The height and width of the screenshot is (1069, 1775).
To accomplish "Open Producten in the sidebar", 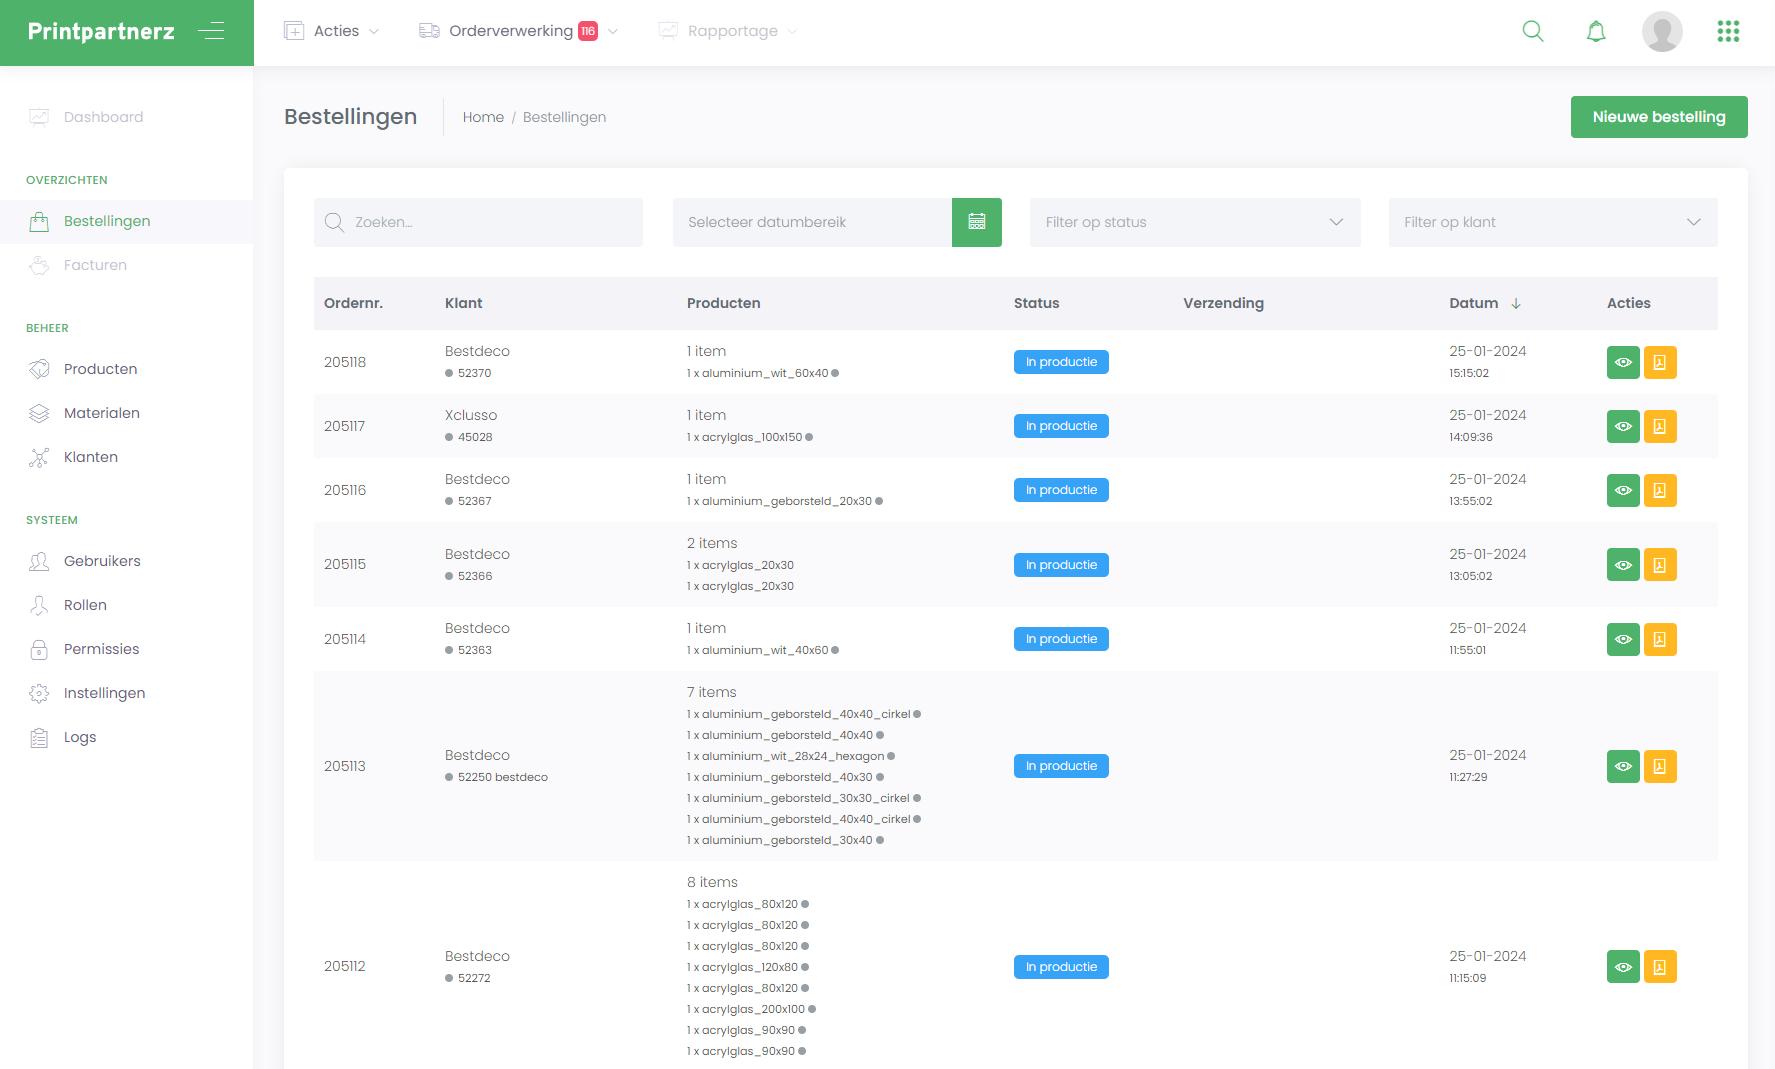I will [x=100, y=369].
